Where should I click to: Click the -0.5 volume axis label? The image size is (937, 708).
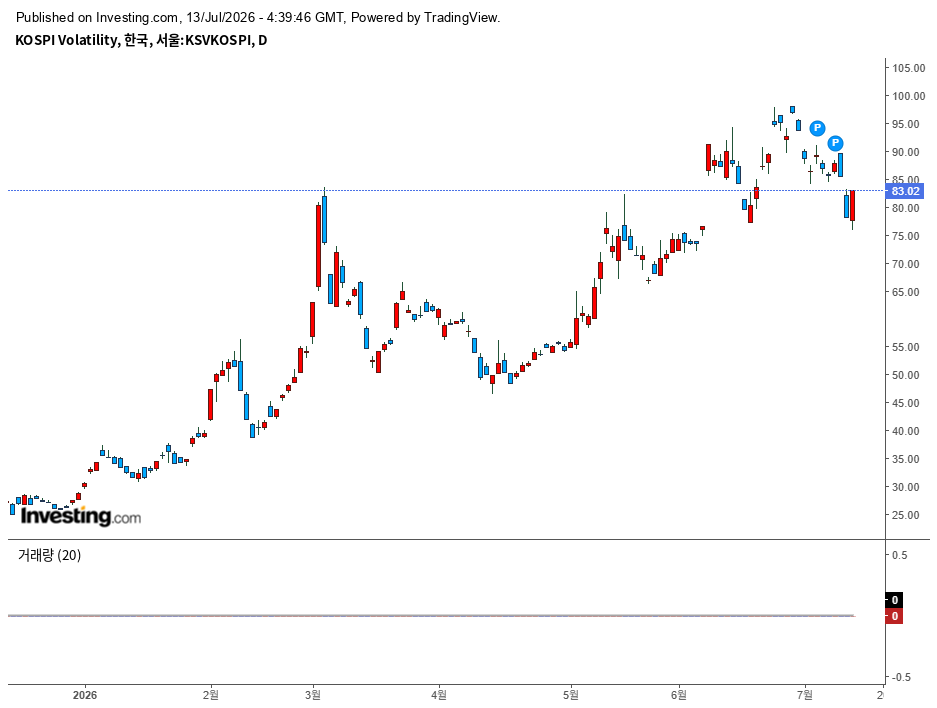pos(901,678)
